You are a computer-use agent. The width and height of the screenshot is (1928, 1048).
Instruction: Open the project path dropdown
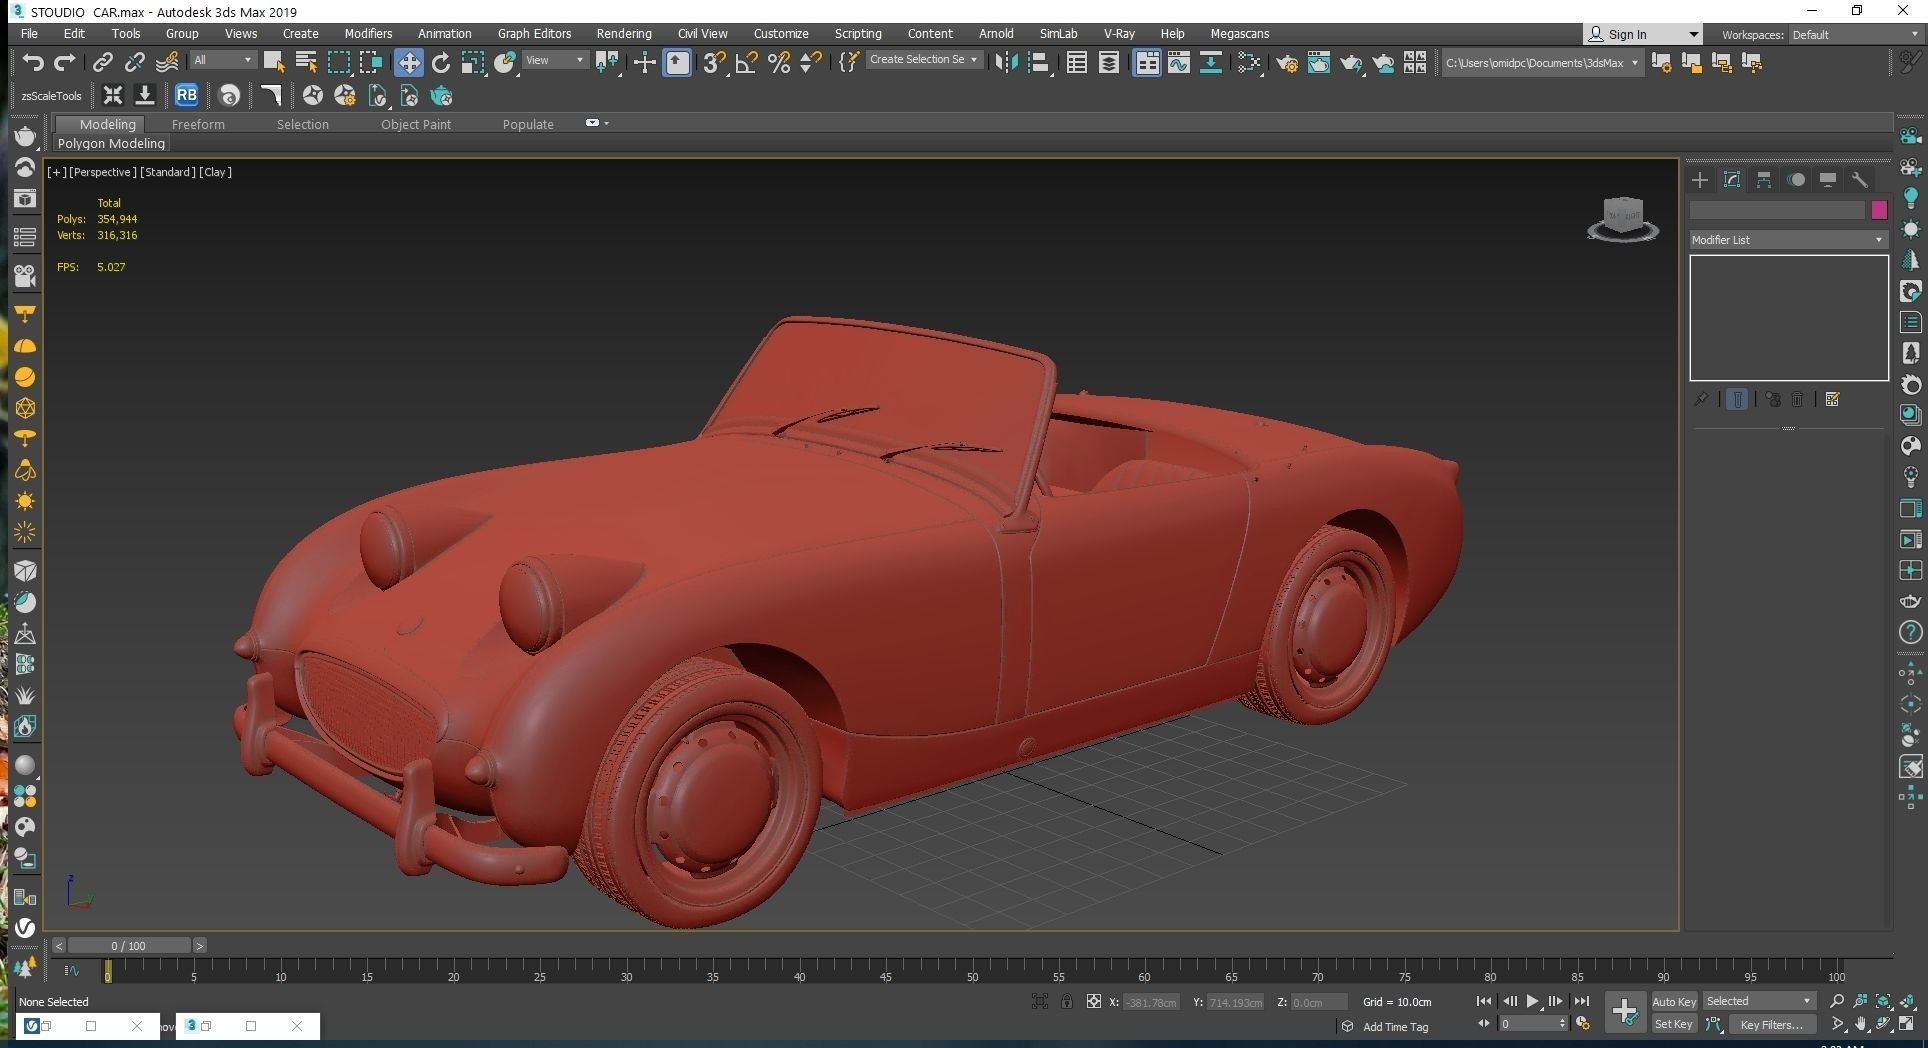[x=1541, y=63]
